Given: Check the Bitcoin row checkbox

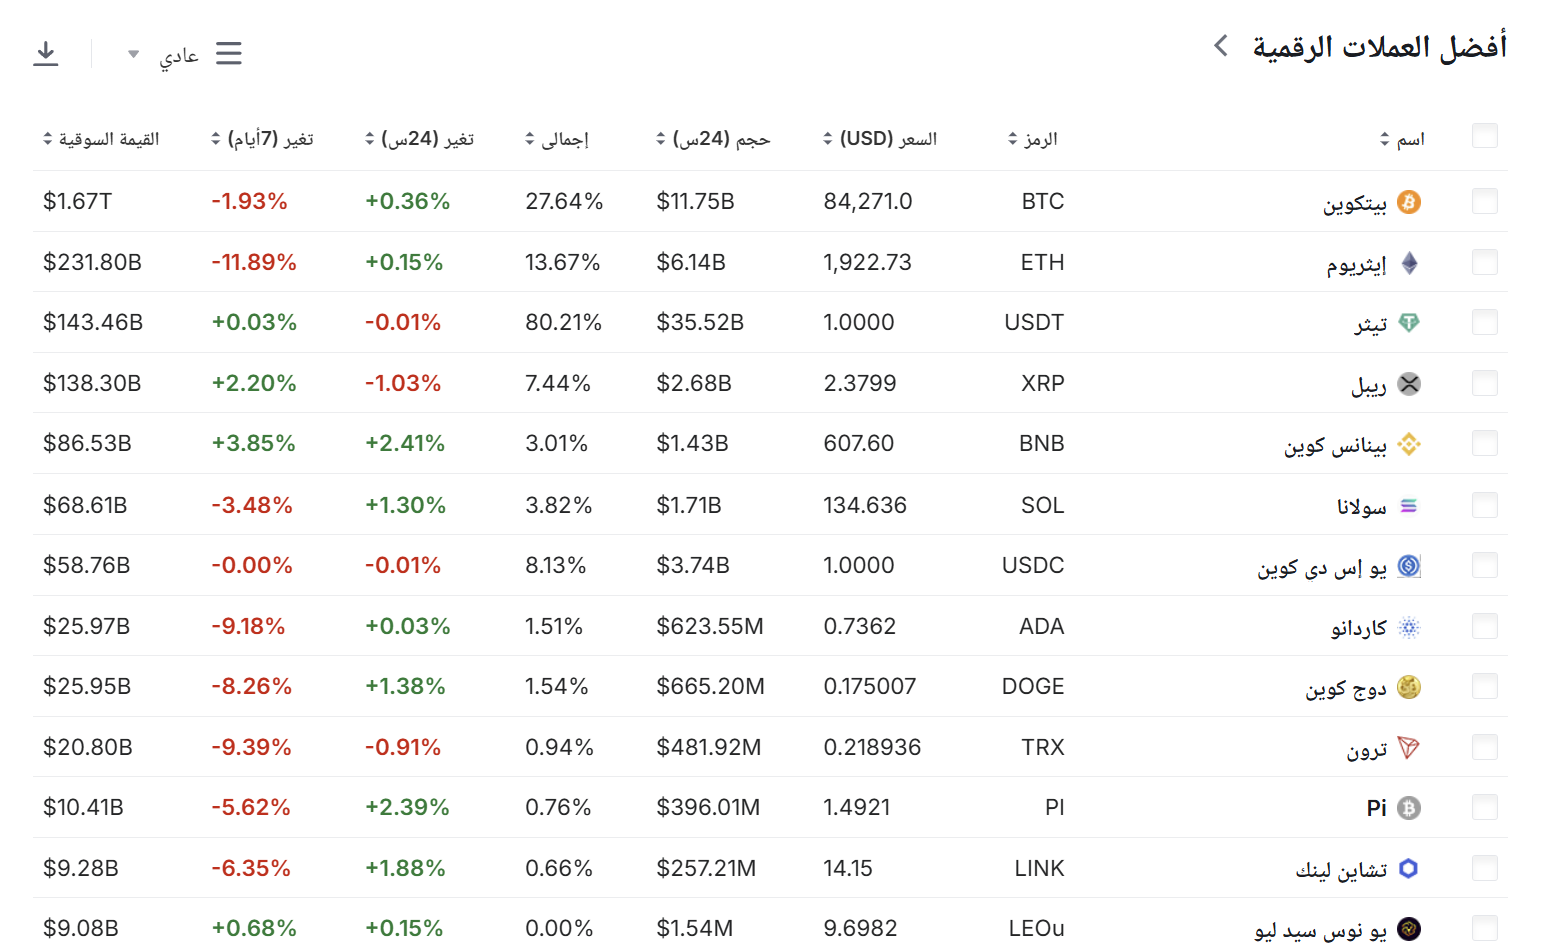Looking at the screenshot, I should point(1485,202).
